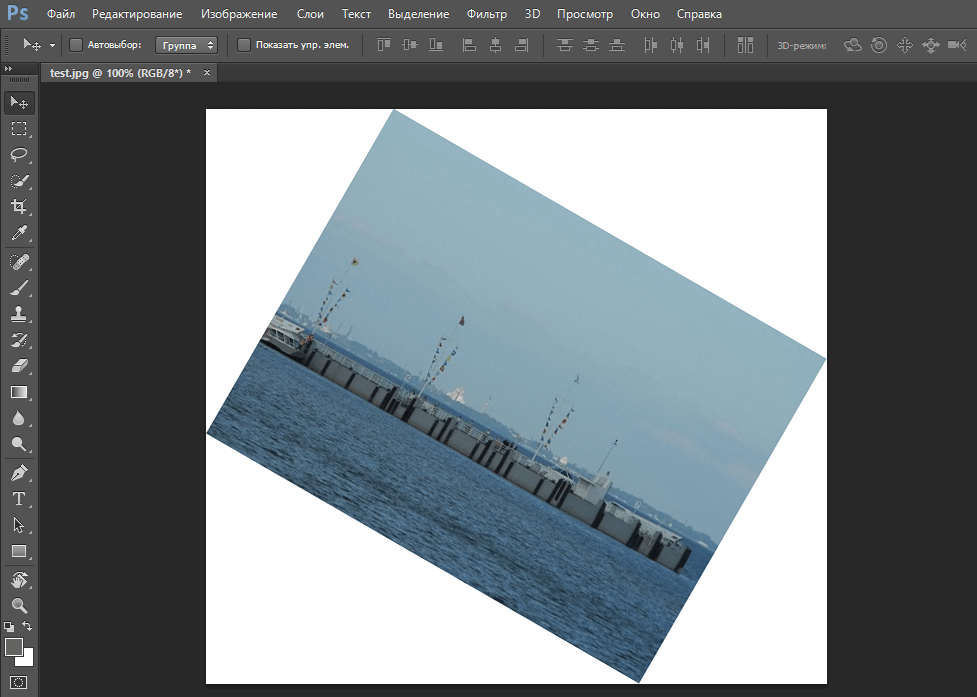Reset default foreground and background colors
The height and width of the screenshot is (697, 977).
[x=9, y=627]
